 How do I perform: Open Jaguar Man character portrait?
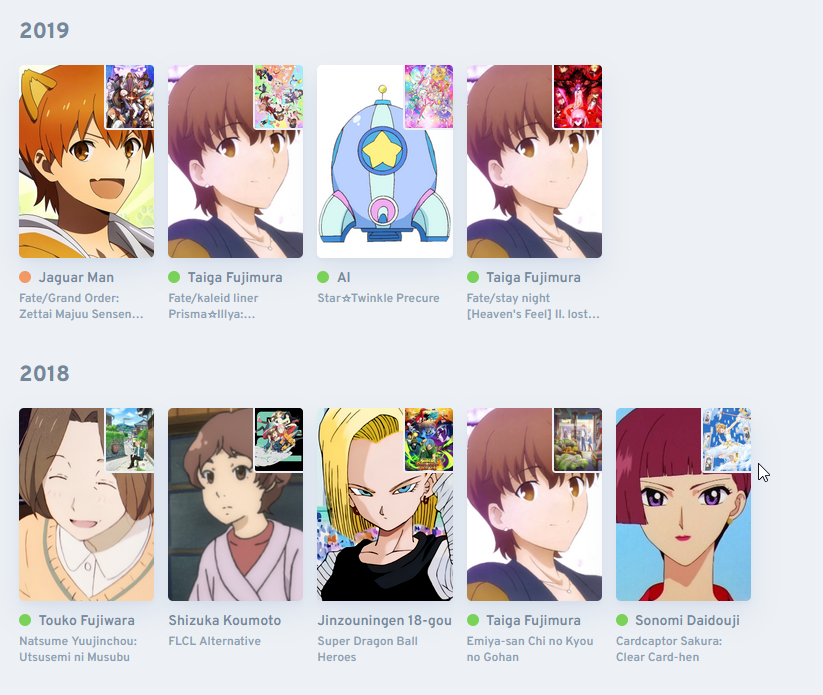coord(87,161)
